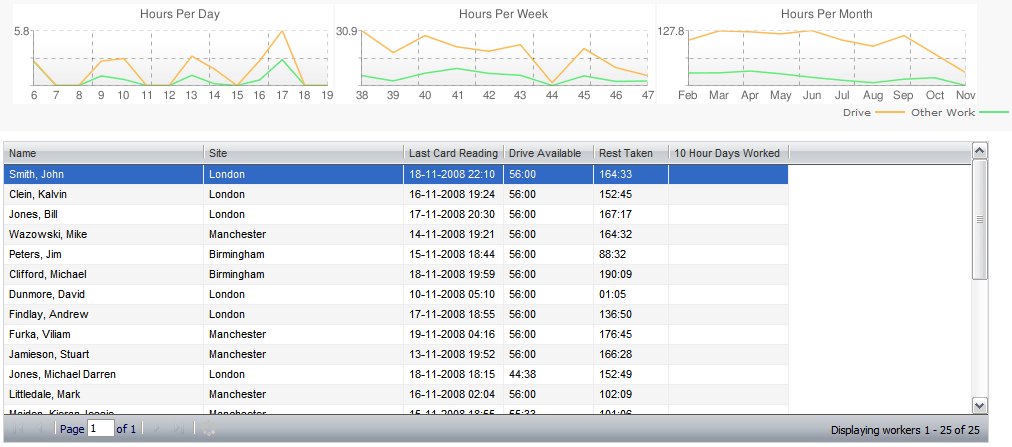This screenshot has width=1012, height=447.
Task: Click the scroll up arrow of the table
Action: [980, 150]
